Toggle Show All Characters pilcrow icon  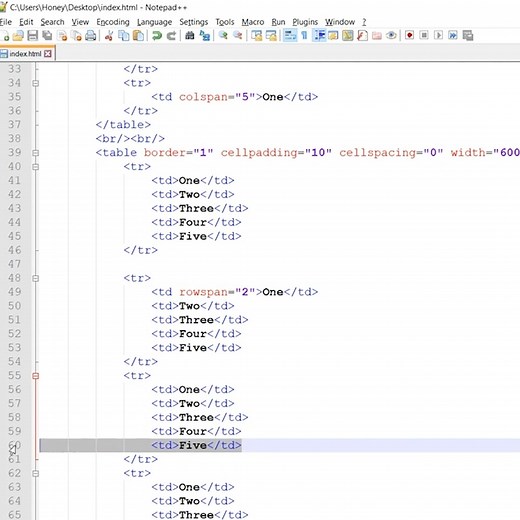(x=304, y=35)
